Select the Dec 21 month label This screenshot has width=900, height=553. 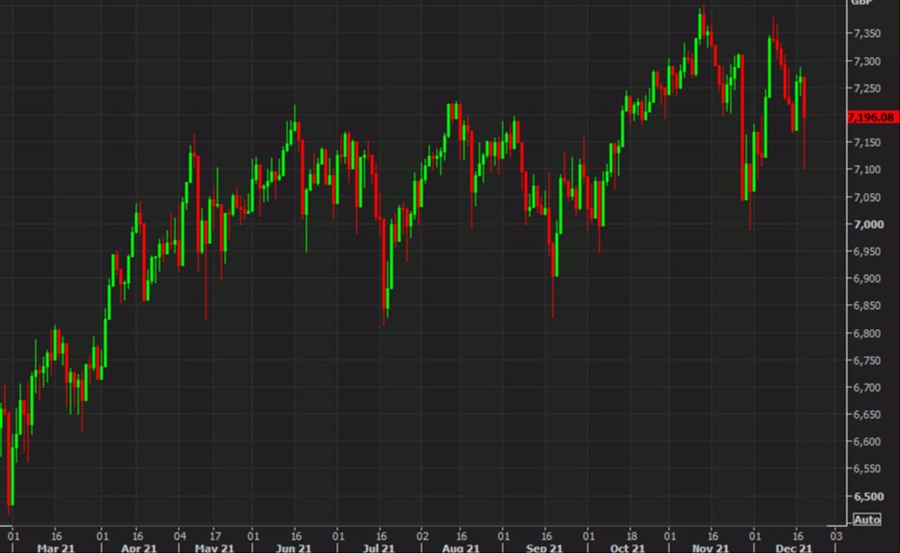pos(794,548)
